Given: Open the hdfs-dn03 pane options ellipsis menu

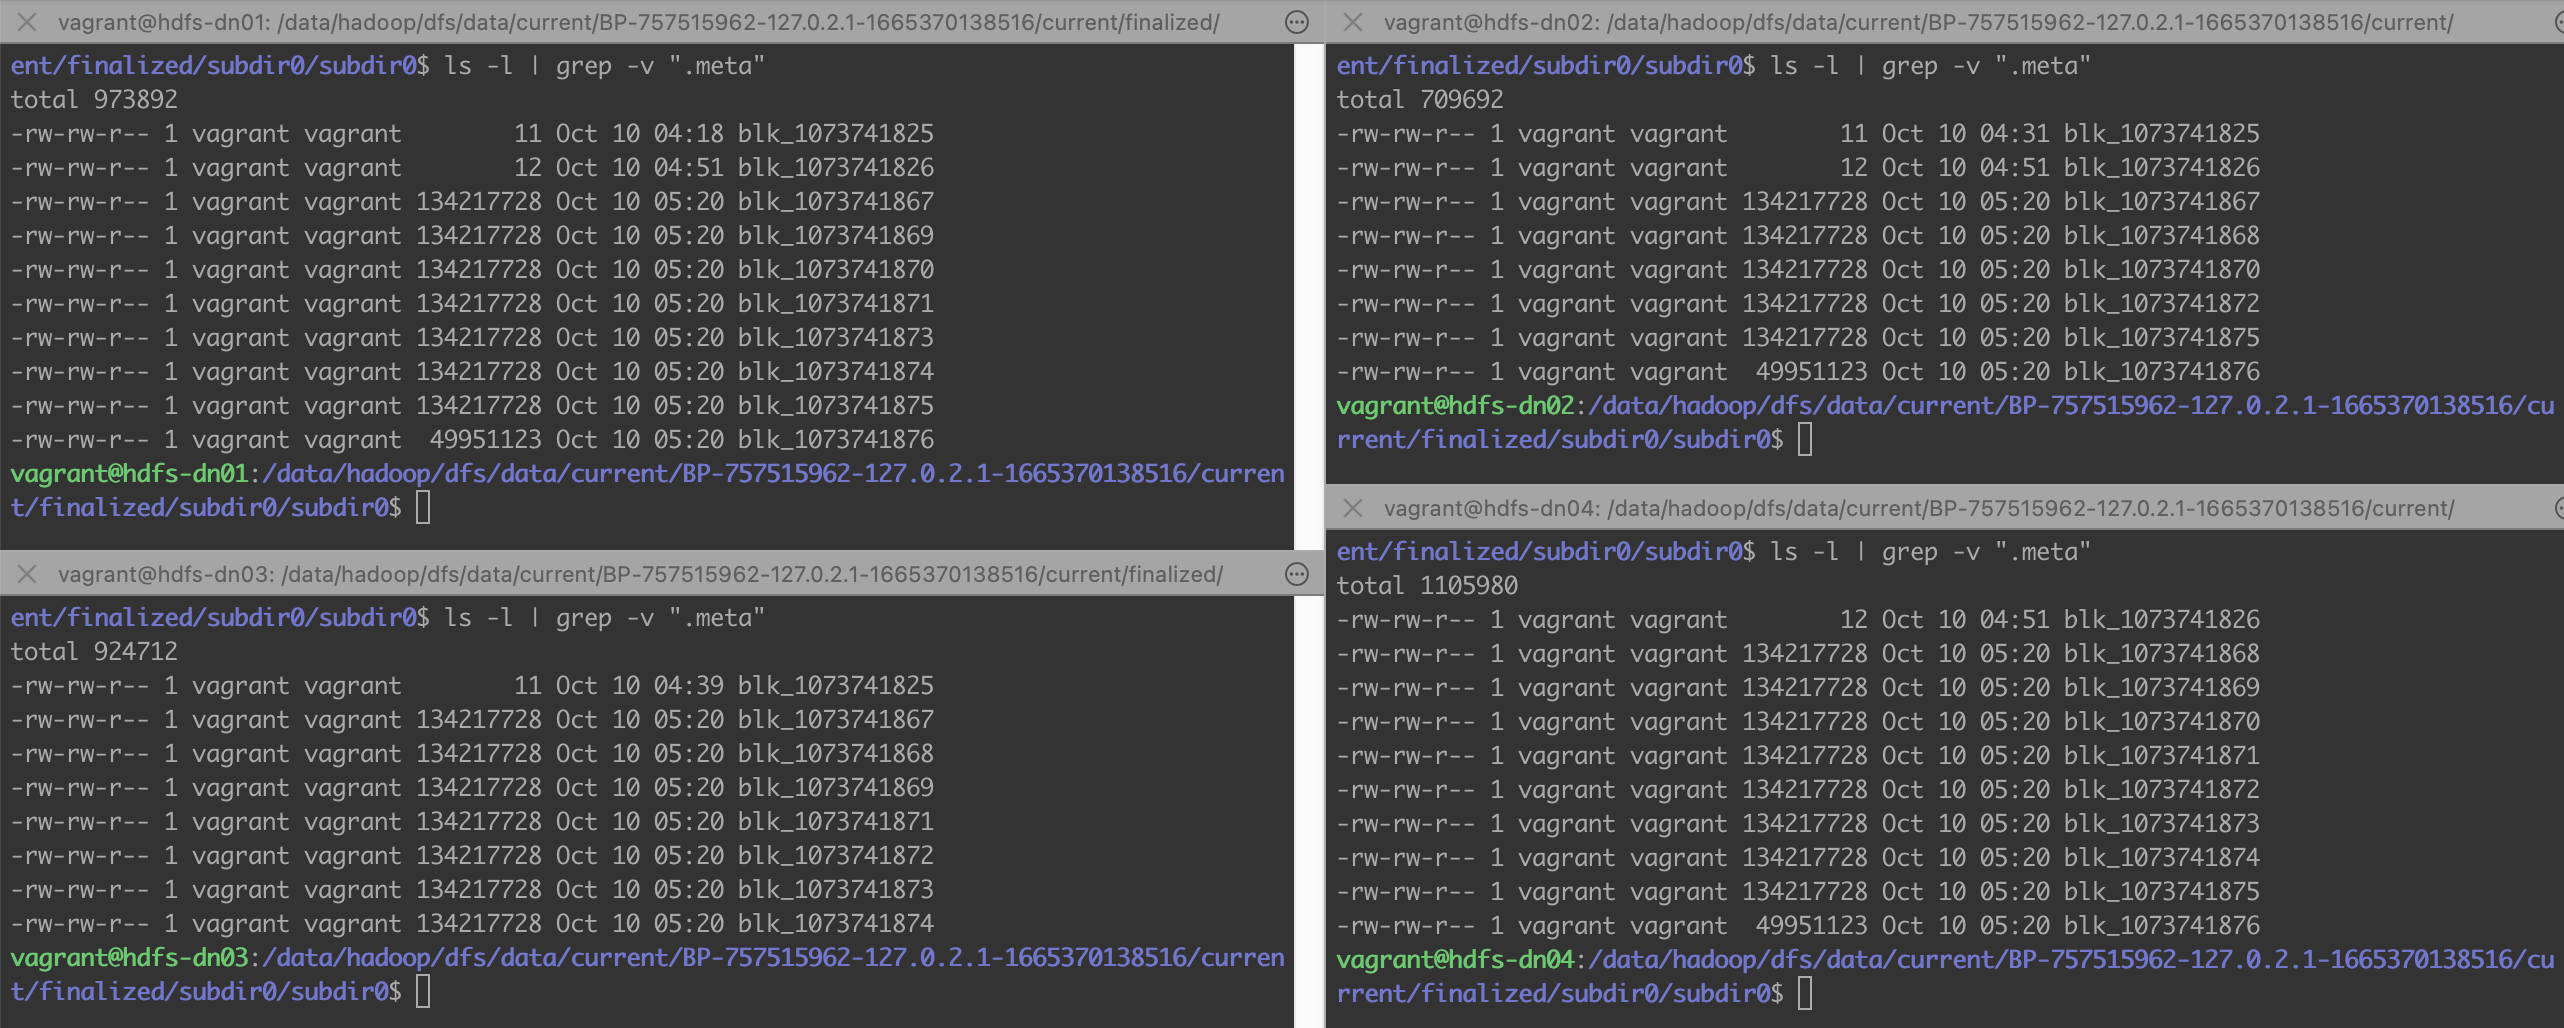Looking at the screenshot, I should pos(1297,574).
